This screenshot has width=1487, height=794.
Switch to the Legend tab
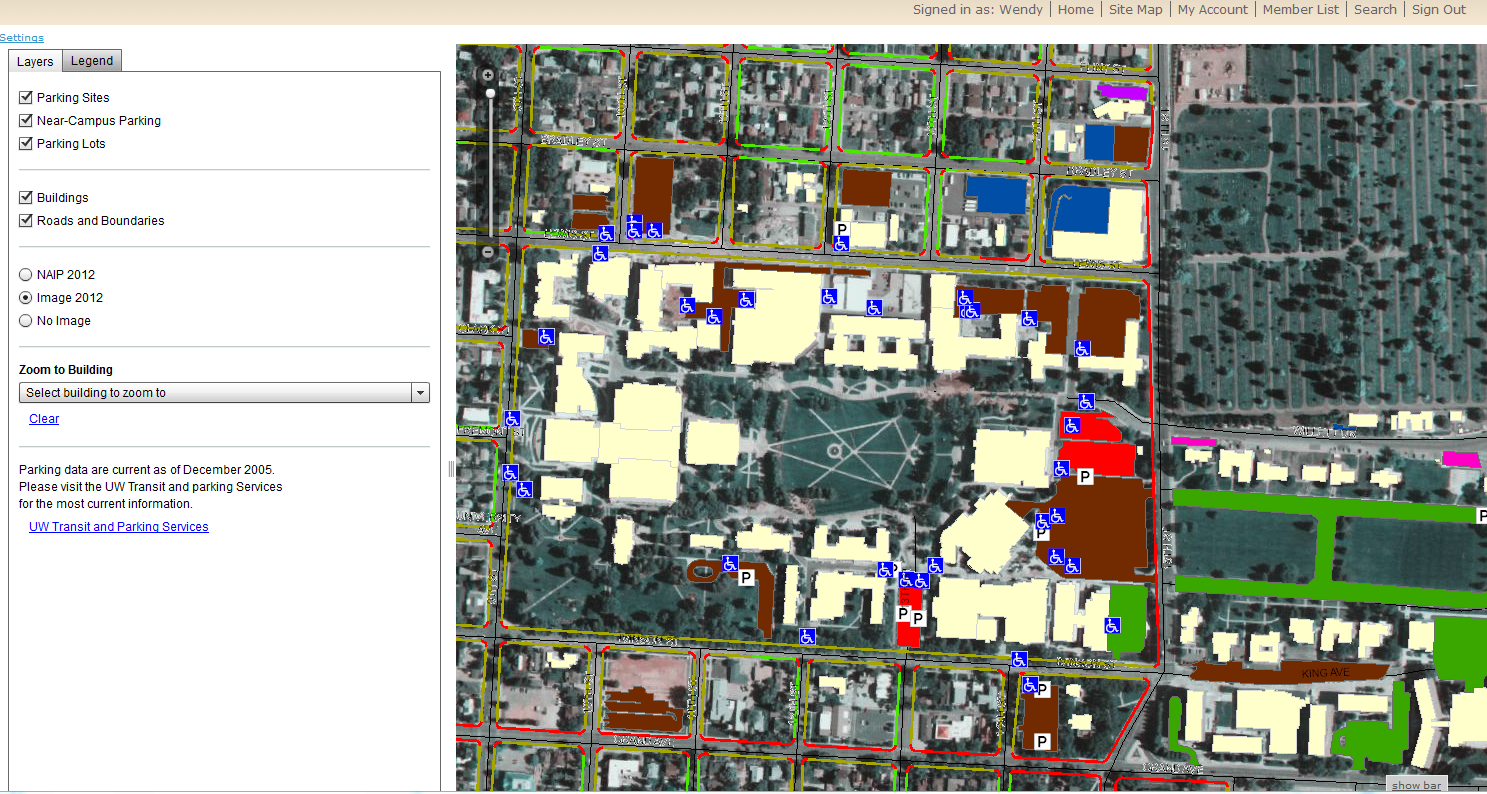(91, 60)
